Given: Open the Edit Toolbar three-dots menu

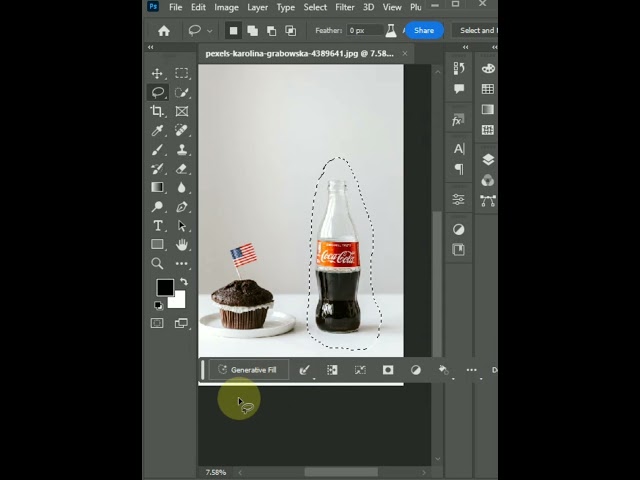Looking at the screenshot, I should [182, 263].
